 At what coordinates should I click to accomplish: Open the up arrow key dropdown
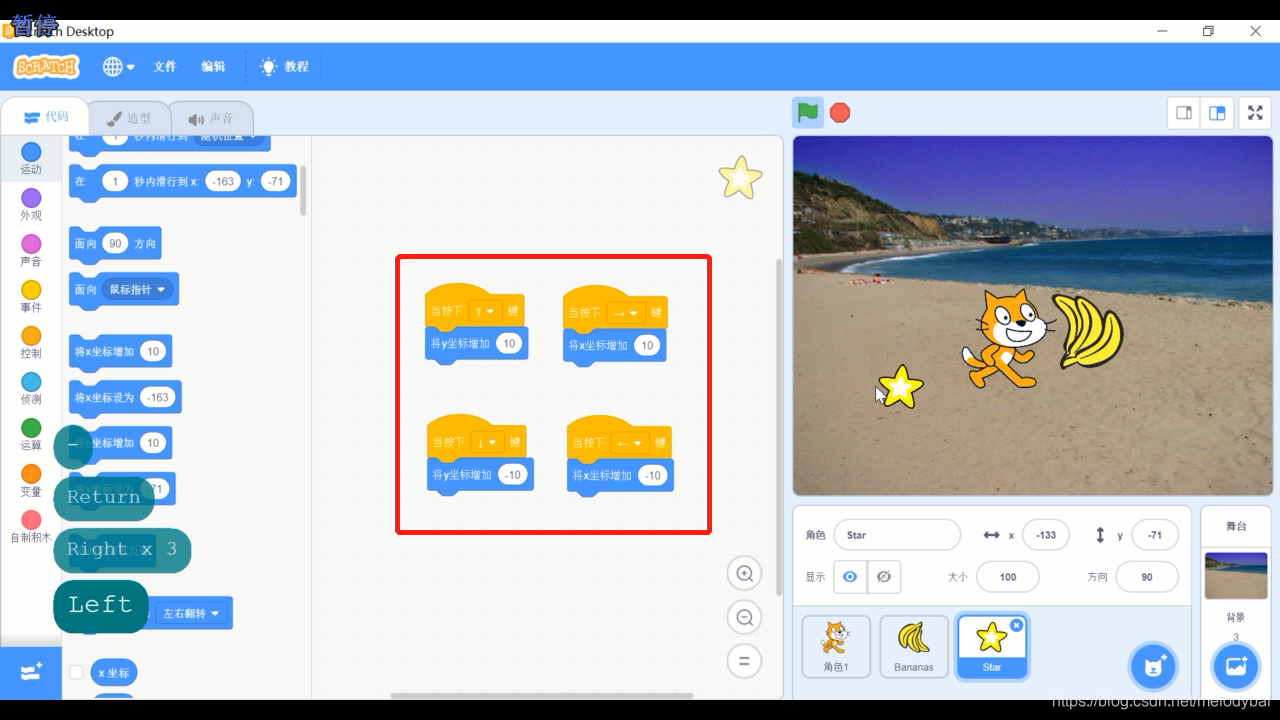coord(485,311)
